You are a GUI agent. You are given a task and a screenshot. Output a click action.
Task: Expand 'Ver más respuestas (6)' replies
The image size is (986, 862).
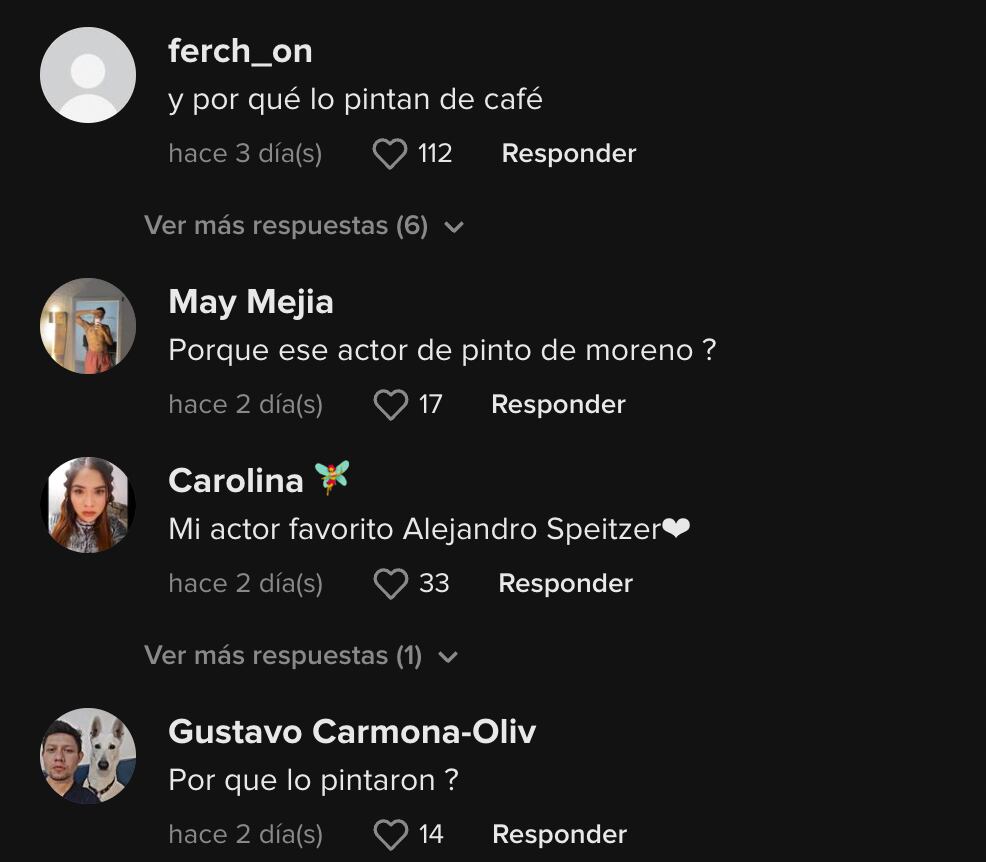pos(286,226)
